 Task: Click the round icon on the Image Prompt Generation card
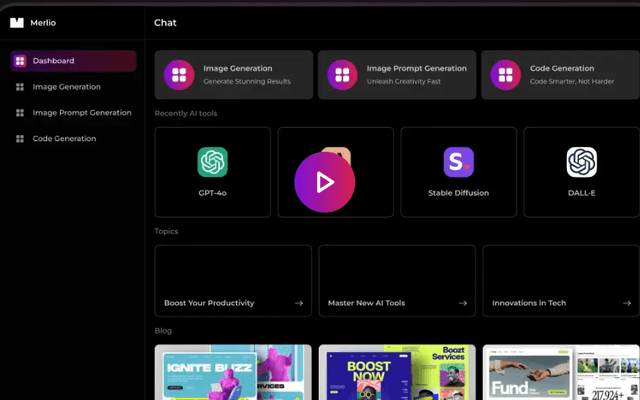point(342,75)
